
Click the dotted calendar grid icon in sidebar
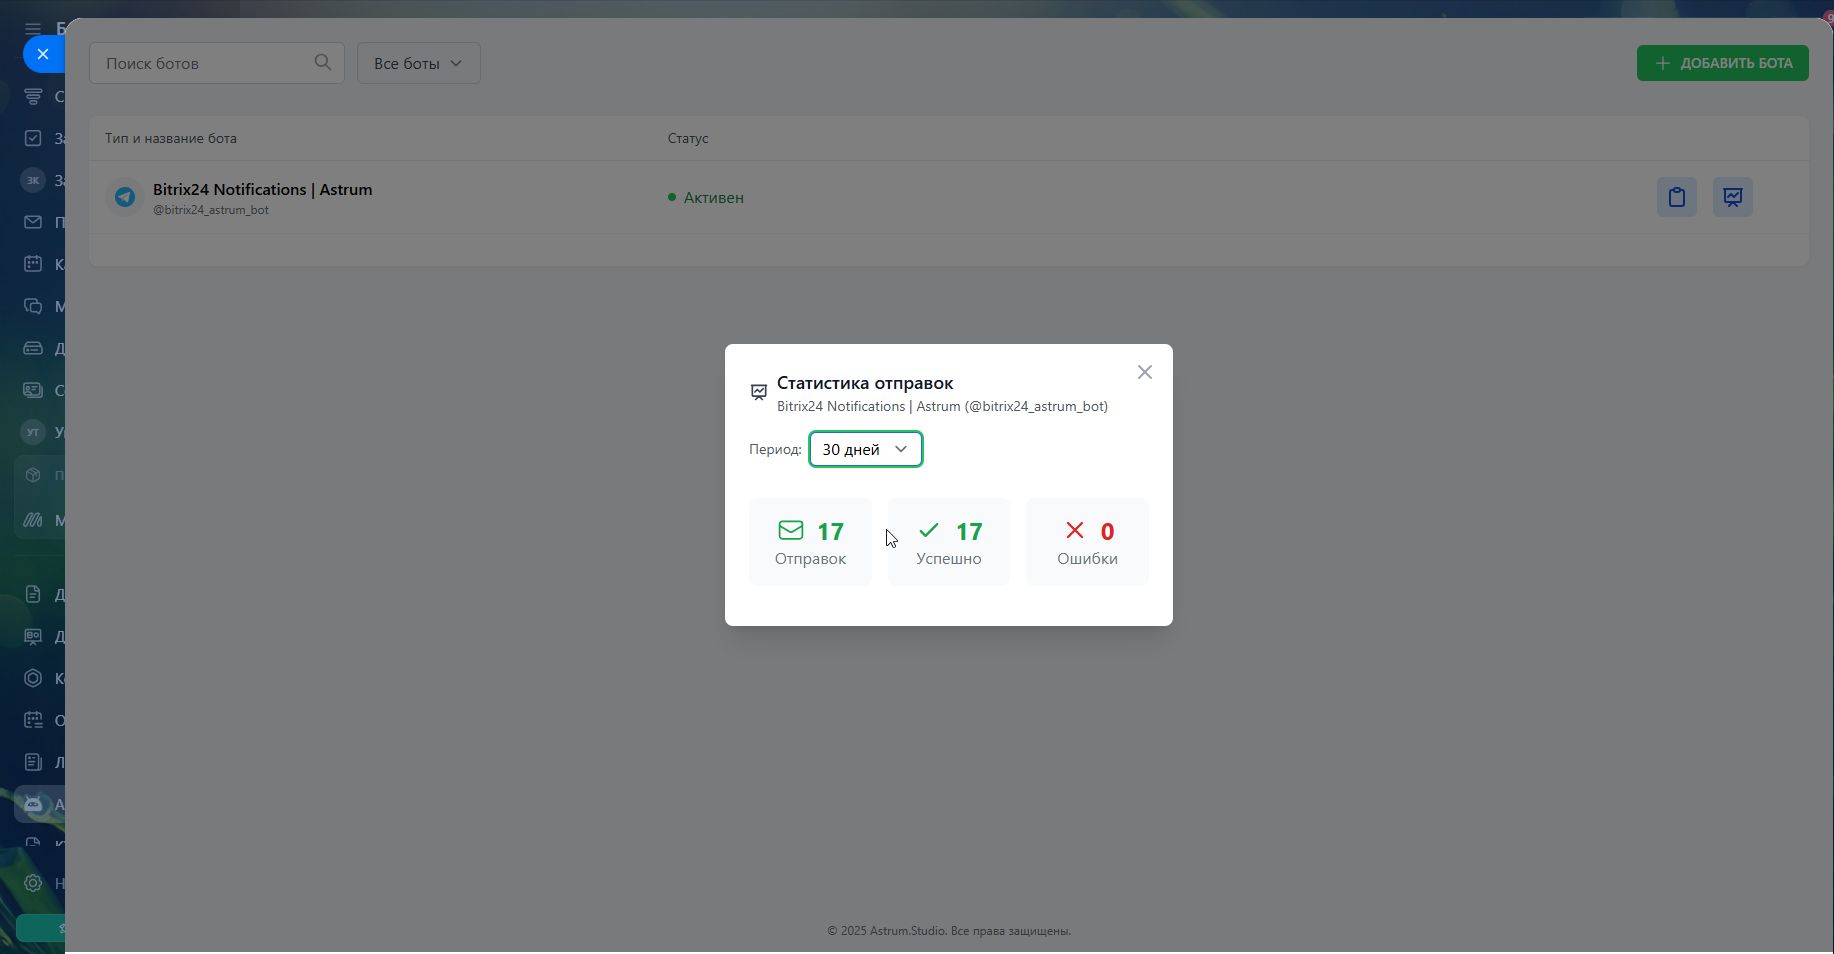[33, 720]
